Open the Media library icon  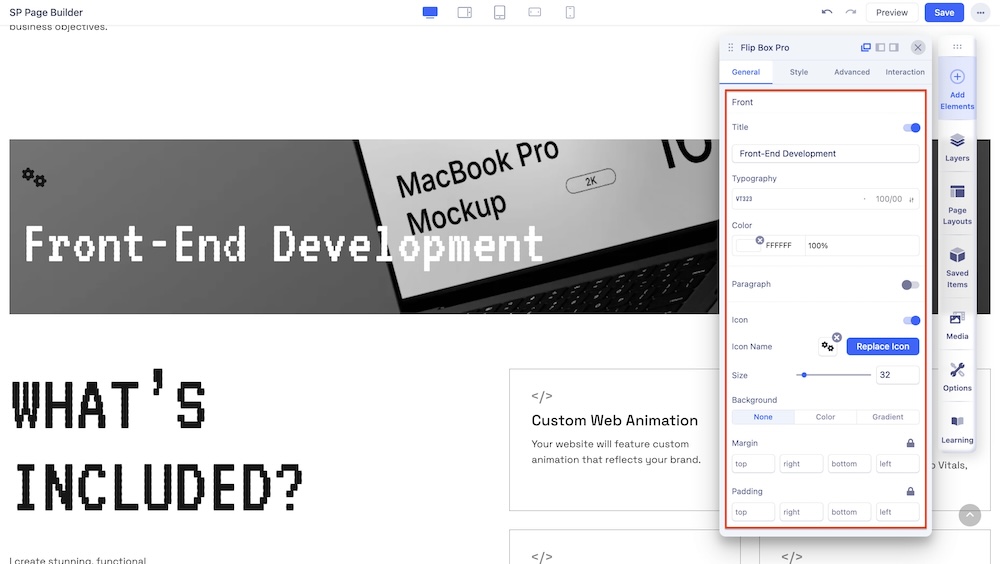[957, 324]
